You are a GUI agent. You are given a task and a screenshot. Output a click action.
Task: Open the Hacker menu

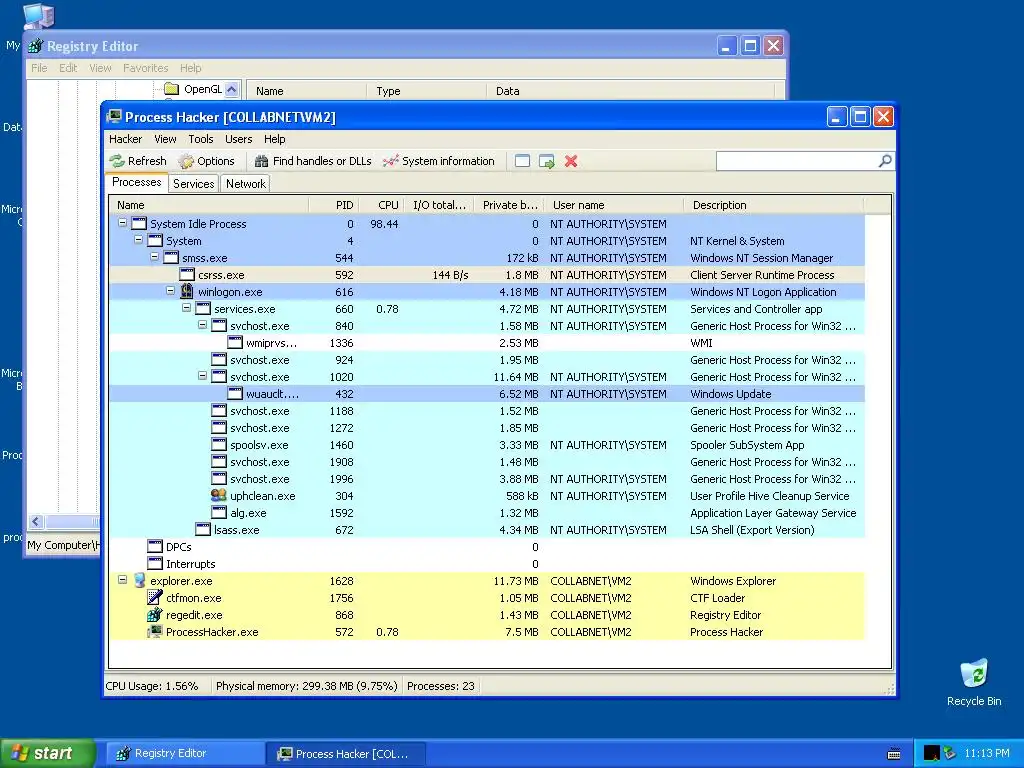[x=125, y=139]
